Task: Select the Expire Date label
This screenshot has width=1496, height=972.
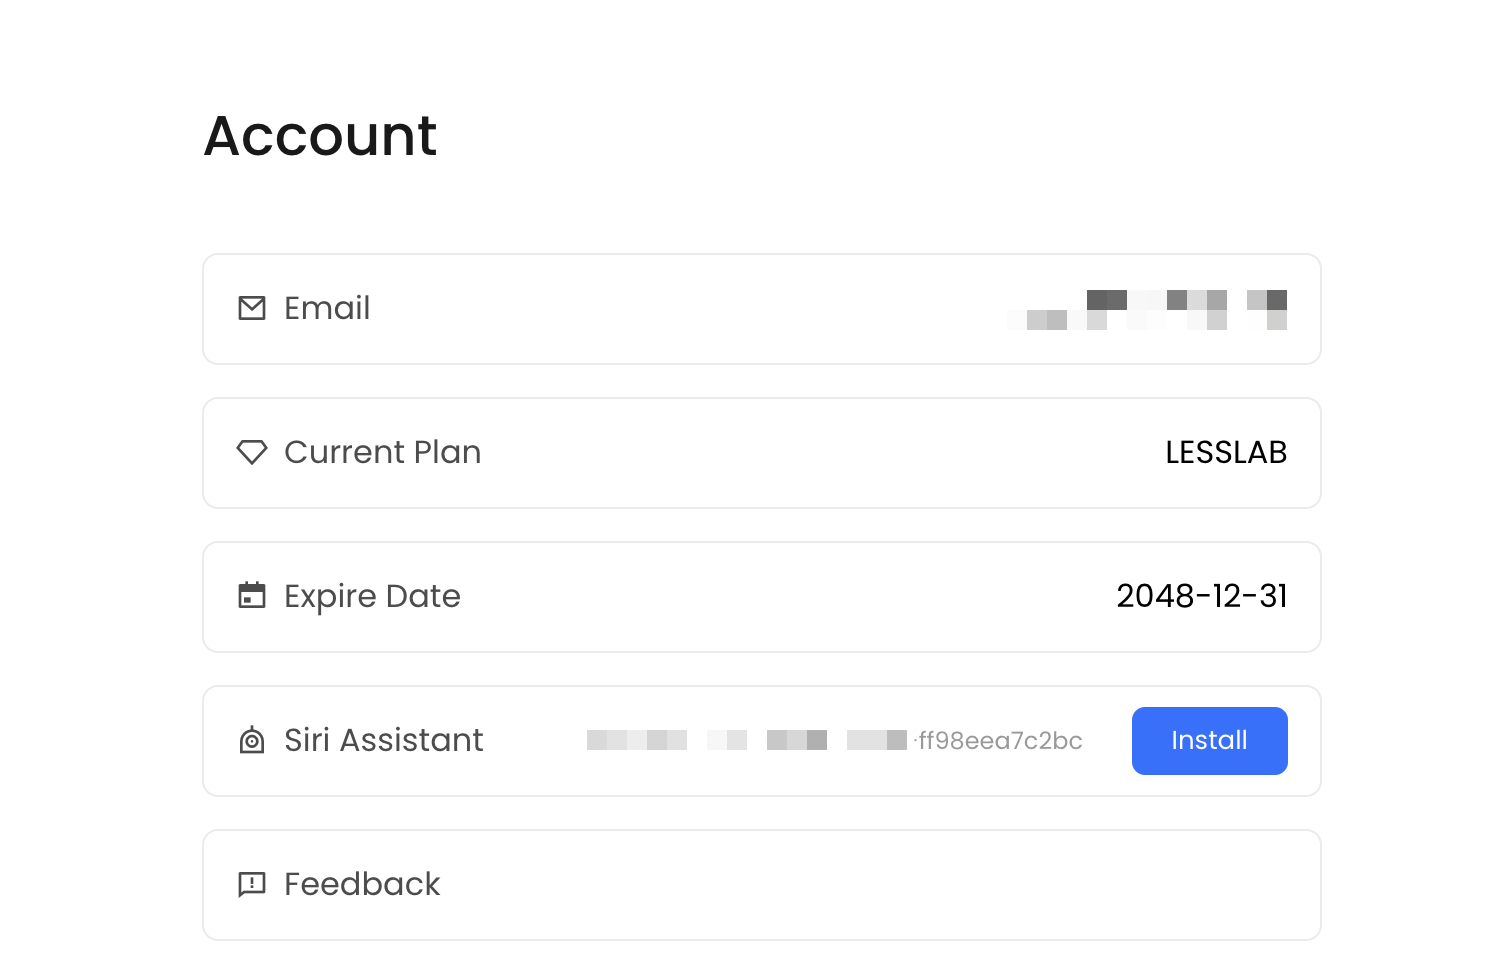Action: (372, 596)
